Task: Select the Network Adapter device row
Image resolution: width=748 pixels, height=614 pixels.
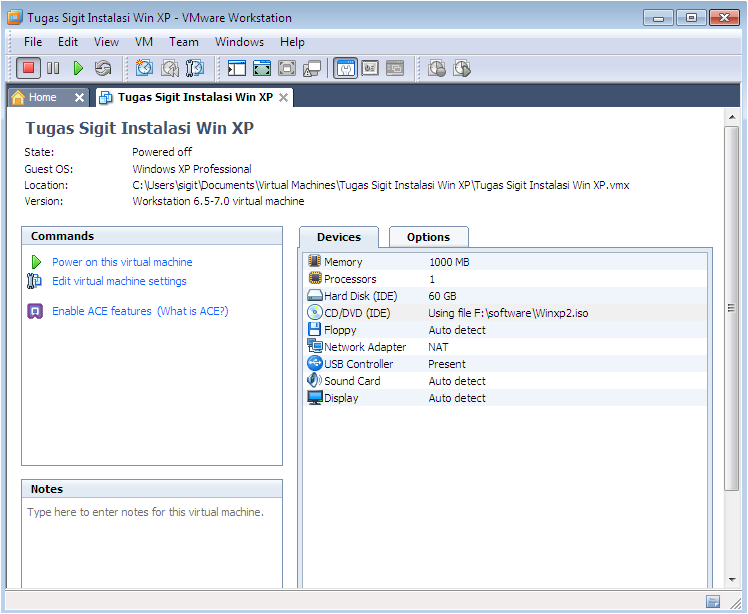Action: tap(506, 347)
